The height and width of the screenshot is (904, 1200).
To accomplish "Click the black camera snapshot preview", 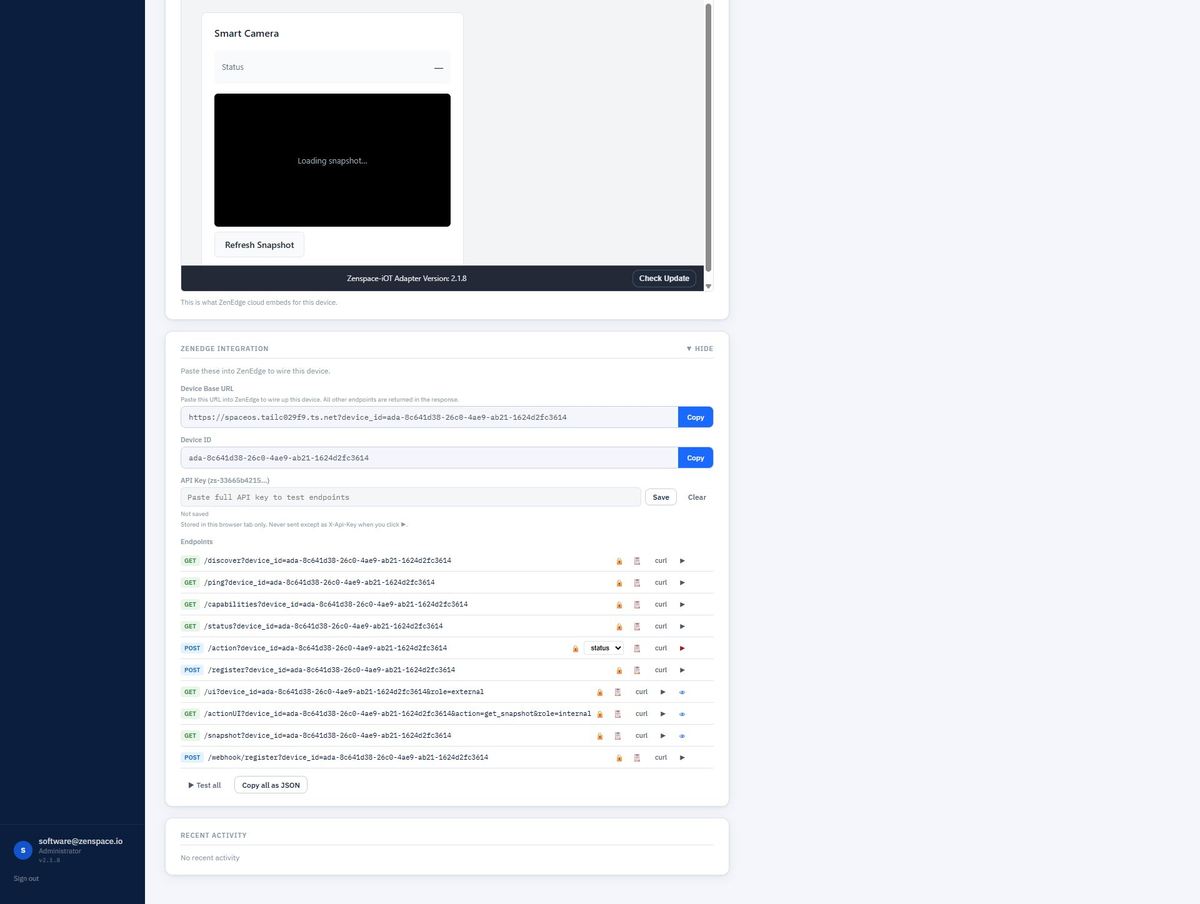I will click(332, 160).
